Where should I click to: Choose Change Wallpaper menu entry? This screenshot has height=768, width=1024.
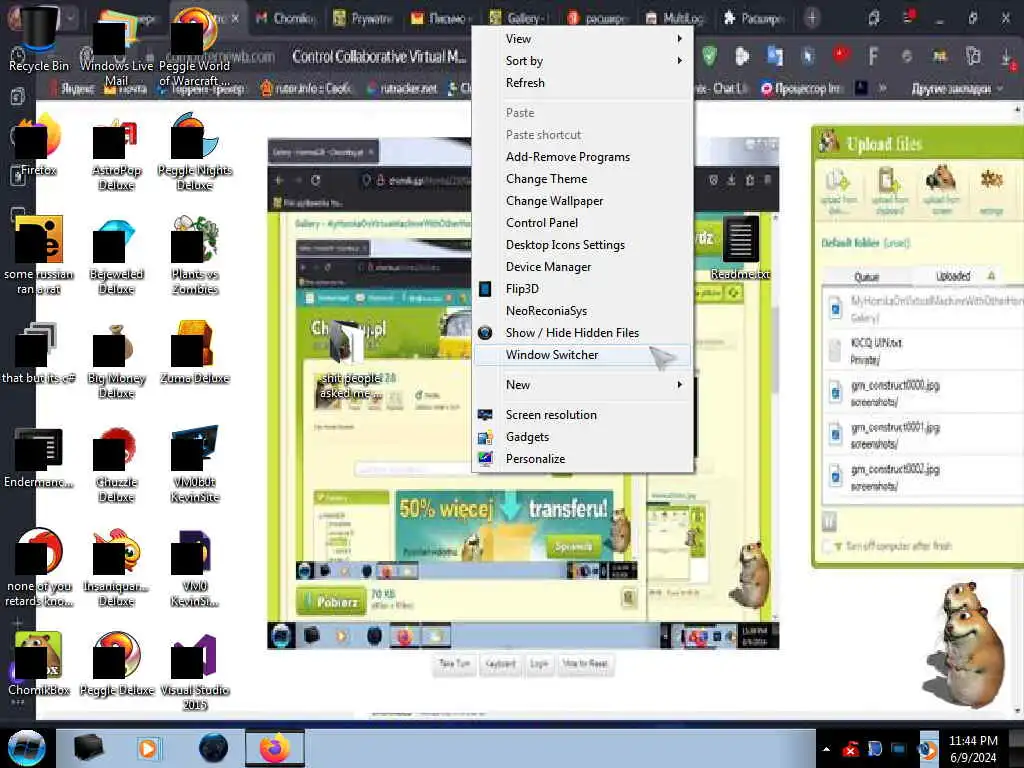(x=582, y=201)
